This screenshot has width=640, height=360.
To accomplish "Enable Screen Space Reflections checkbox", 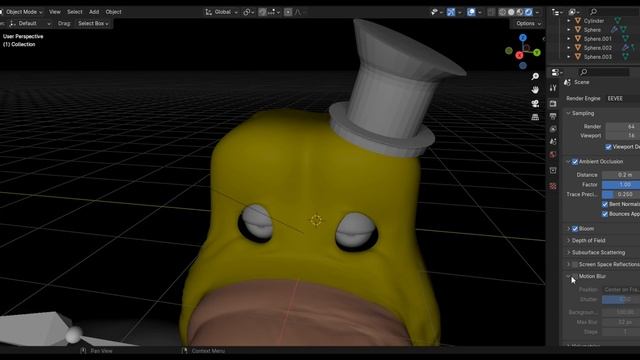I will click(x=575, y=264).
